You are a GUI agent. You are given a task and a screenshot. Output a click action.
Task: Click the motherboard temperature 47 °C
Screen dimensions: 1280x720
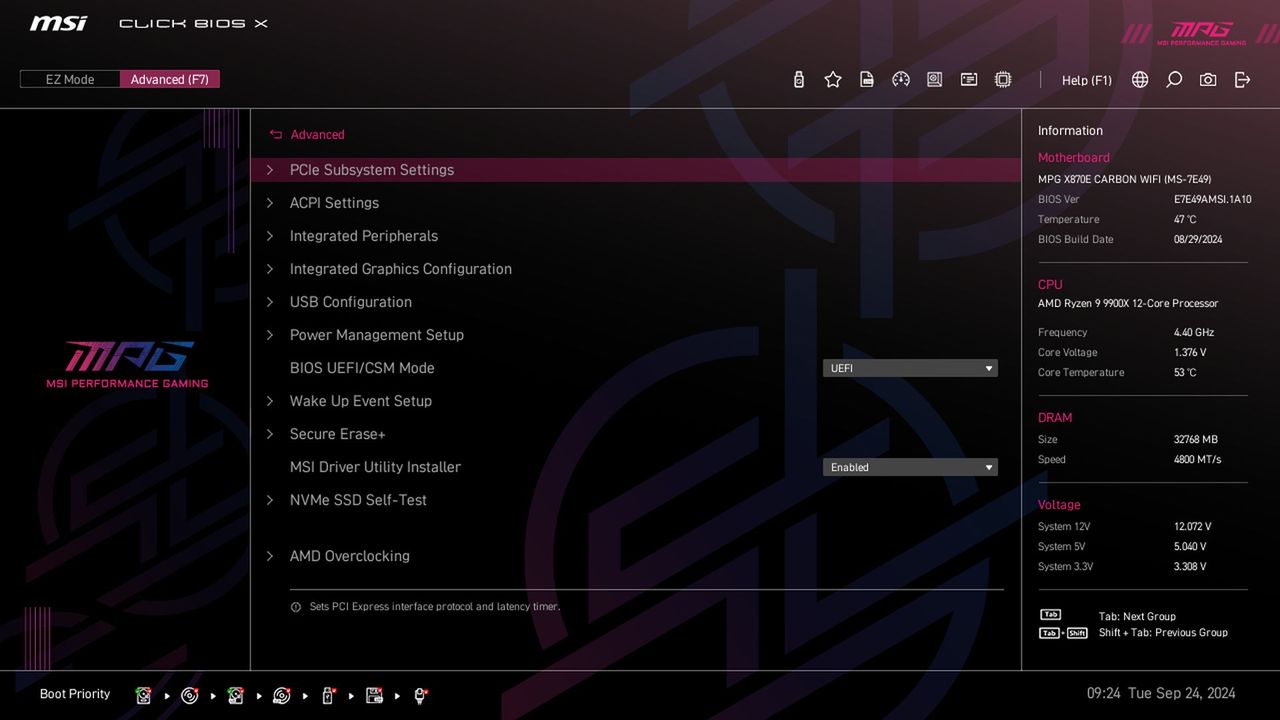tap(1185, 219)
